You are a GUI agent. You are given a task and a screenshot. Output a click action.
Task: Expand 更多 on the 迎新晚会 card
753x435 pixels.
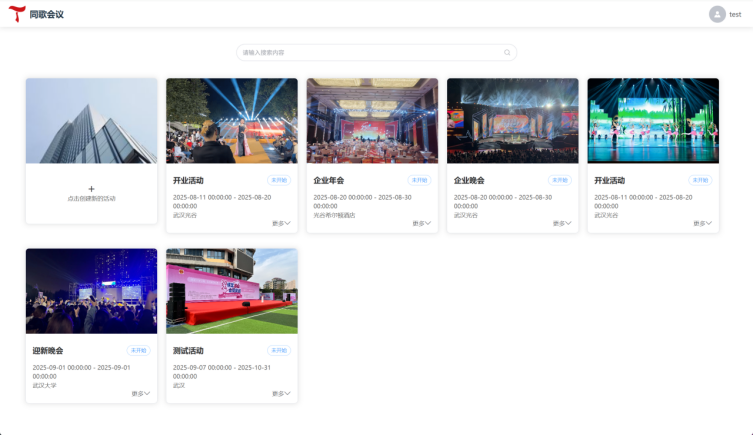(x=141, y=394)
